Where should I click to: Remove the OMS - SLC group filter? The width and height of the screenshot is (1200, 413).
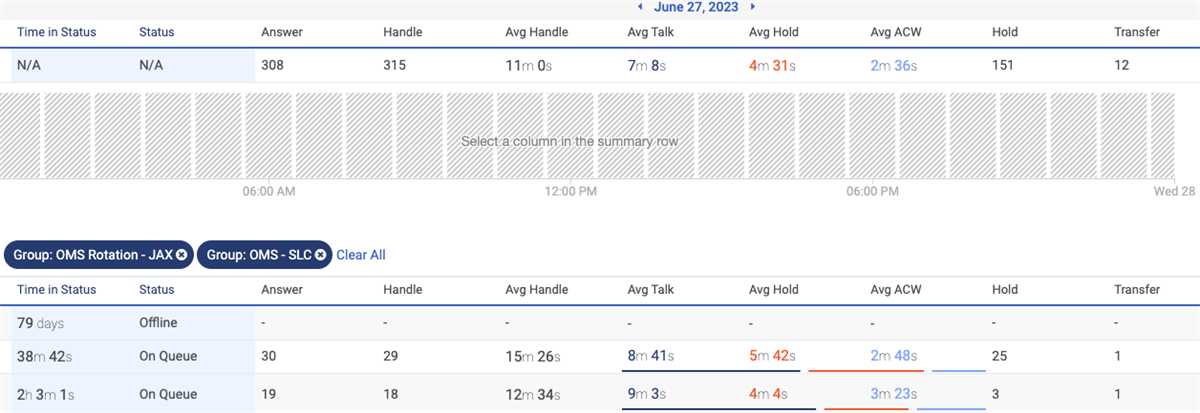pyautogui.click(x=320, y=255)
